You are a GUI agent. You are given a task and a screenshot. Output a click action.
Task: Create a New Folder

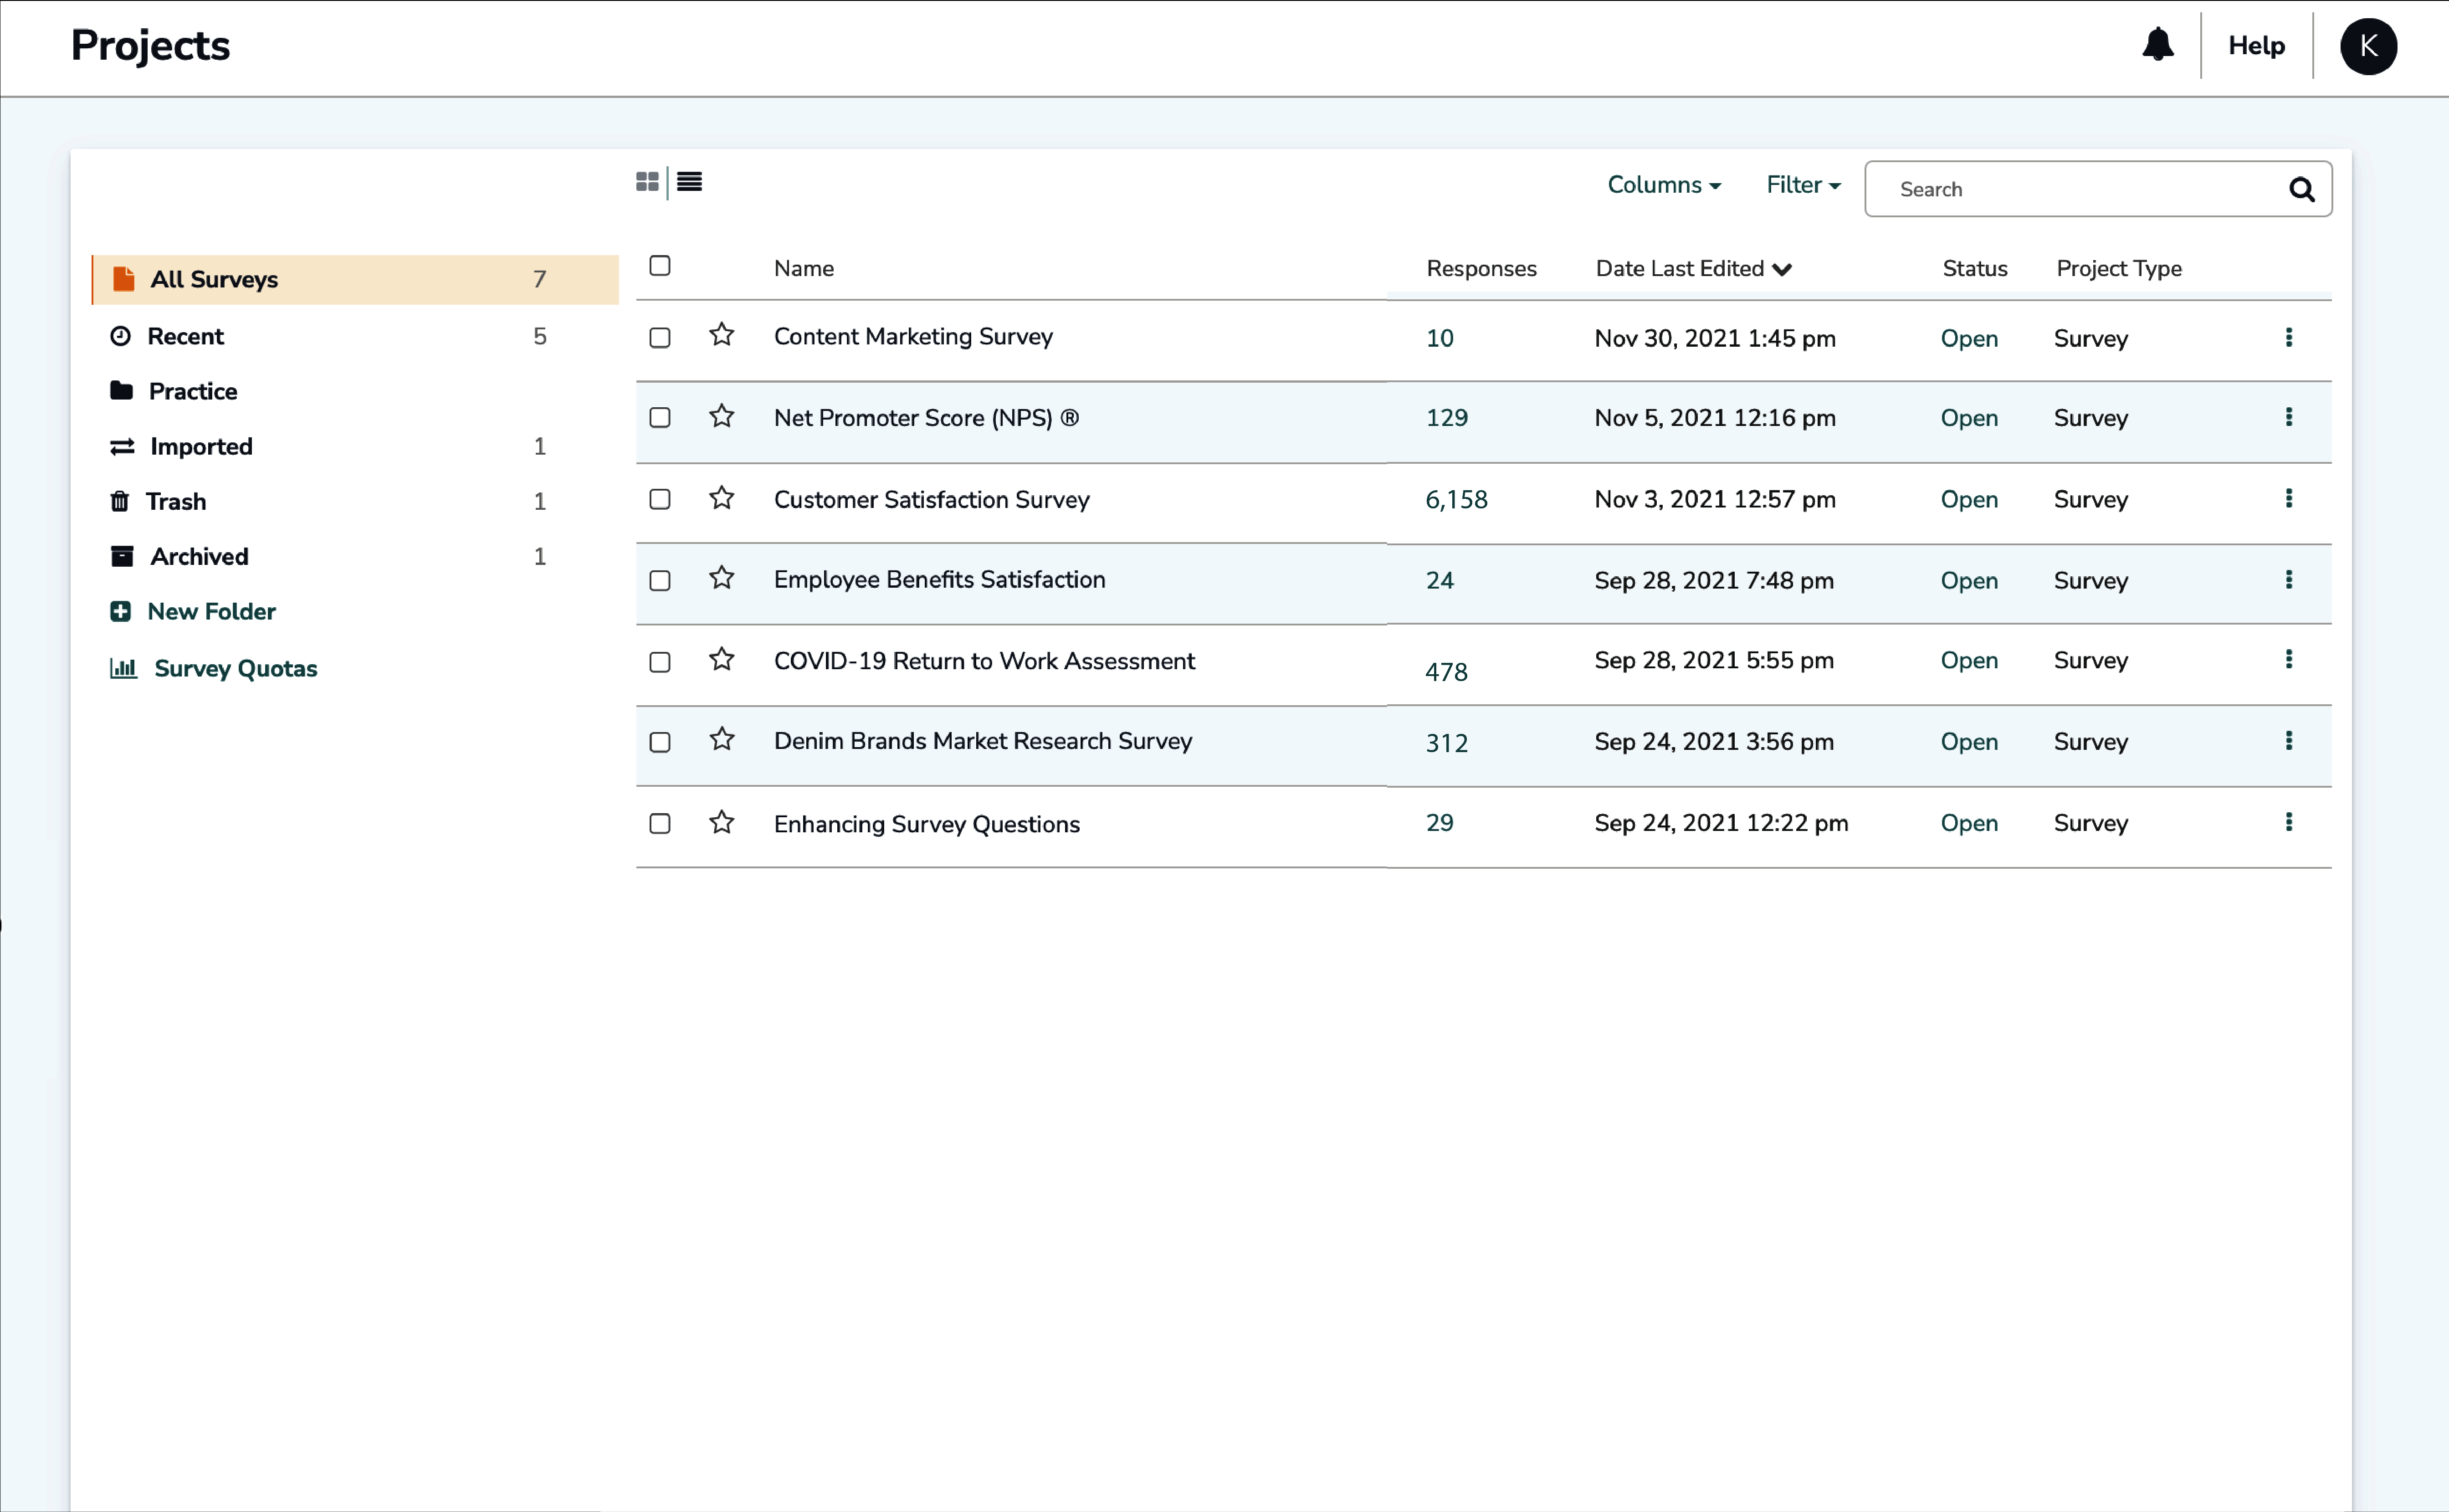click(x=210, y=611)
